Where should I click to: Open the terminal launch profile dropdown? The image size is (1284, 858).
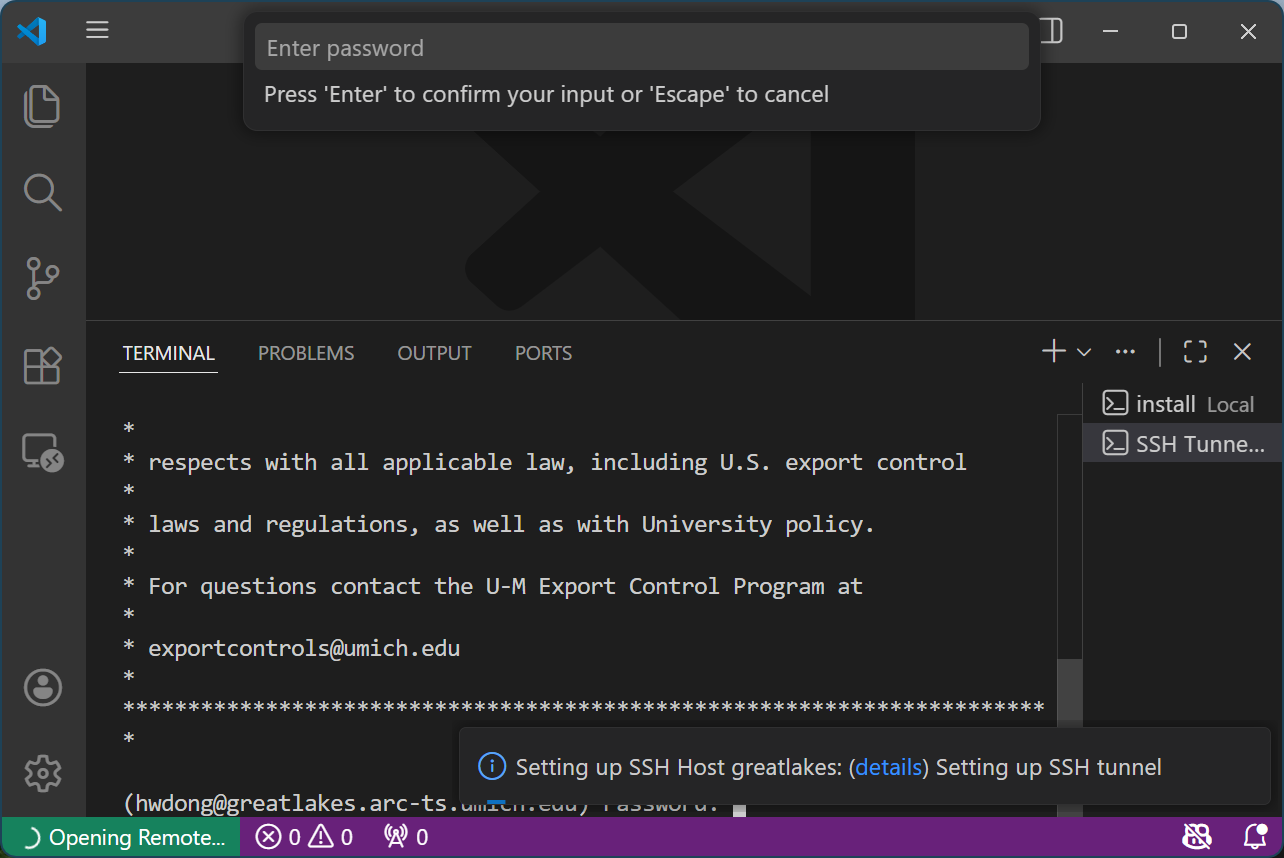pos(1084,352)
